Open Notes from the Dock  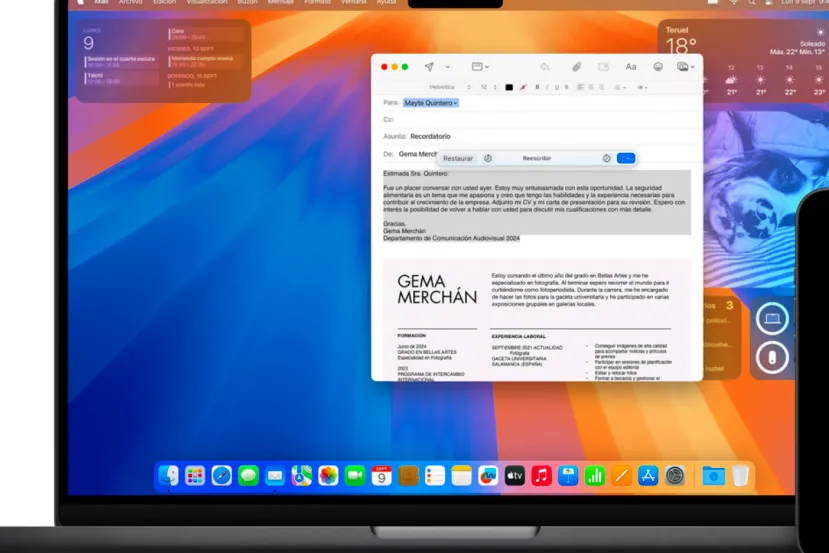[462, 476]
